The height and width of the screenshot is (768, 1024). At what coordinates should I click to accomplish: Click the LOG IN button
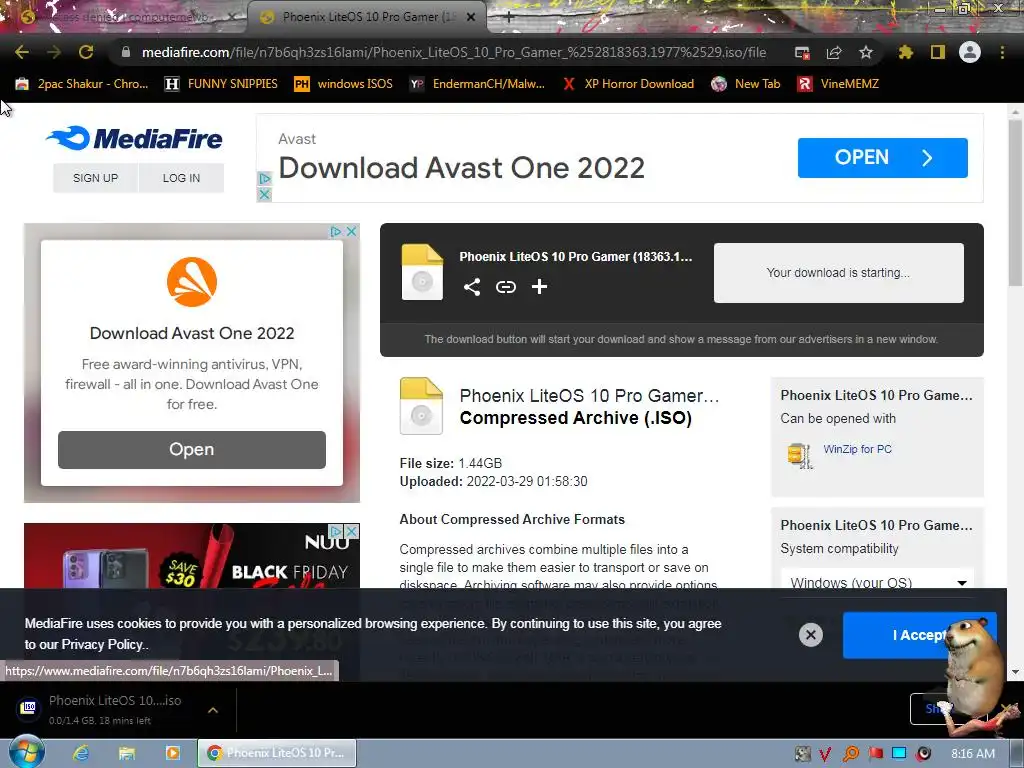182,178
